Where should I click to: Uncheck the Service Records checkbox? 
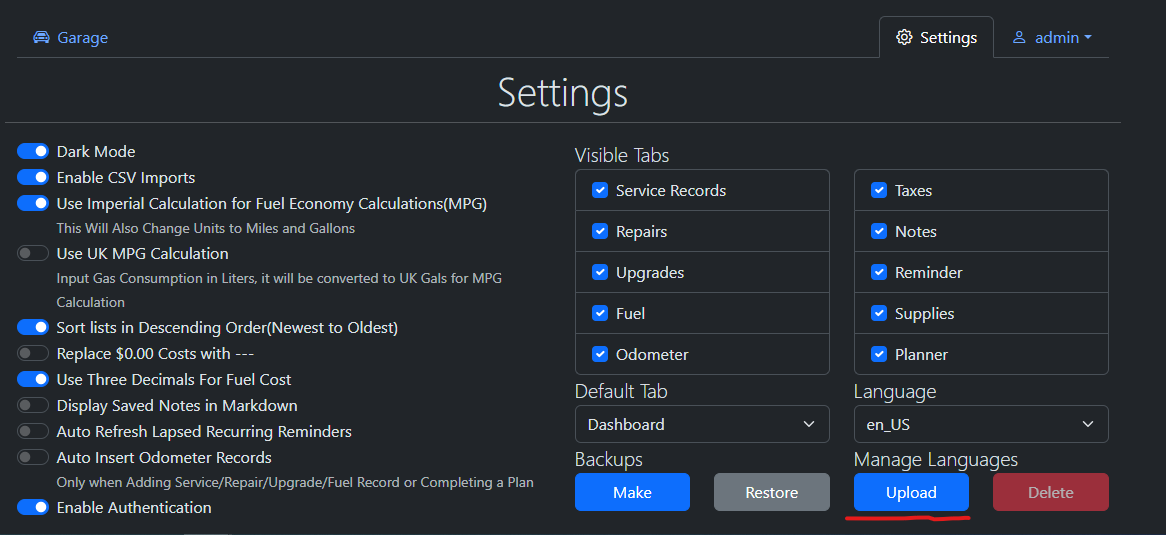tap(600, 190)
